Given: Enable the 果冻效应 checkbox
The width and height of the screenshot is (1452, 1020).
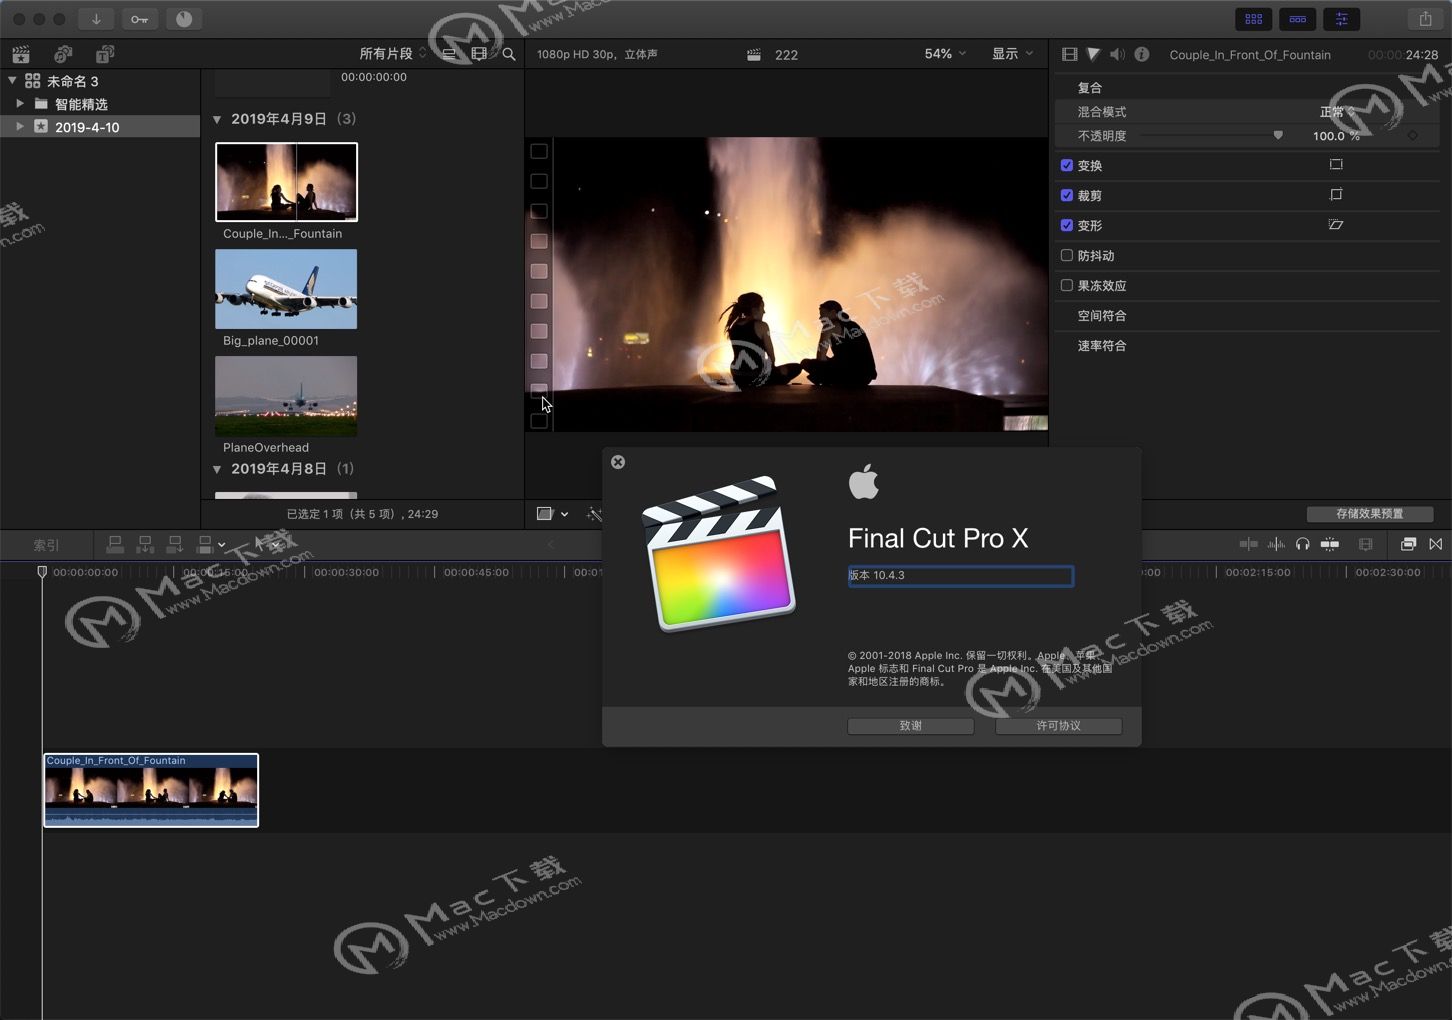Looking at the screenshot, I should (1067, 285).
